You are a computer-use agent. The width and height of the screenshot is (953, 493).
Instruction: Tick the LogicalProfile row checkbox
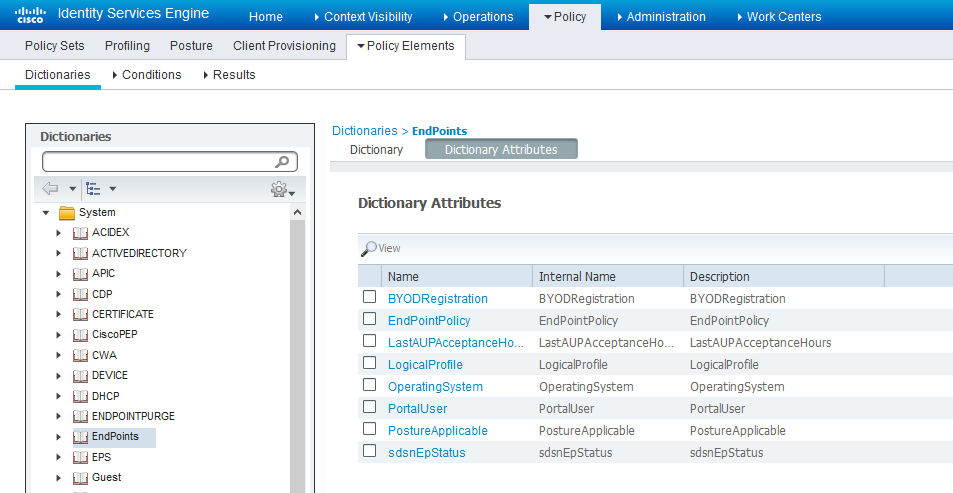[369, 364]
